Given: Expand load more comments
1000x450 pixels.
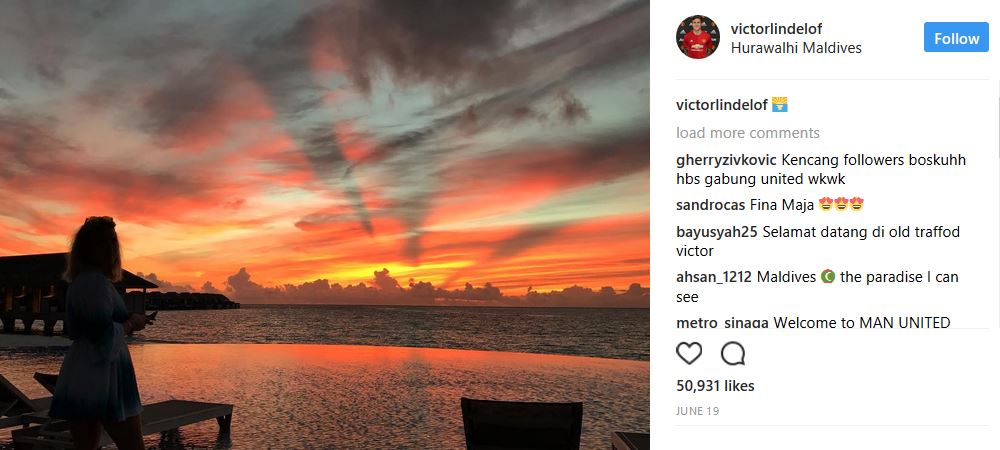Looking at the screenshot, I should point(747,133).
